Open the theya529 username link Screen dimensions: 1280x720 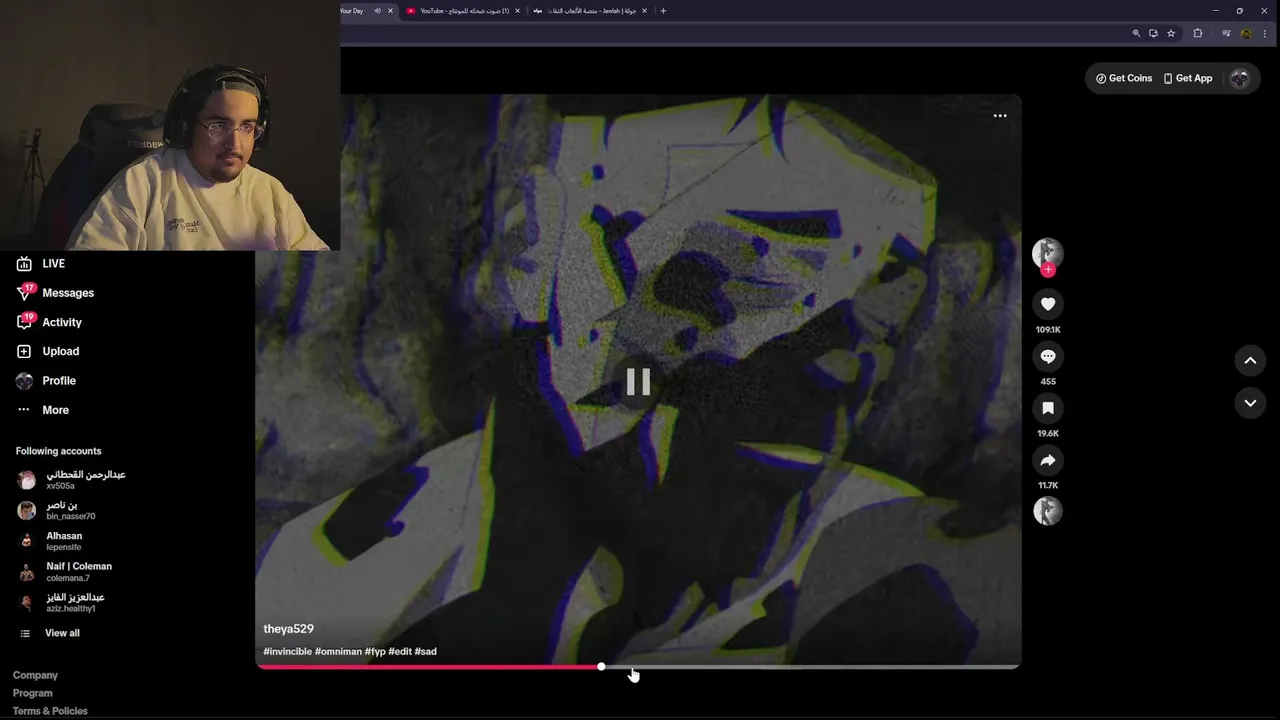point(288,629)
